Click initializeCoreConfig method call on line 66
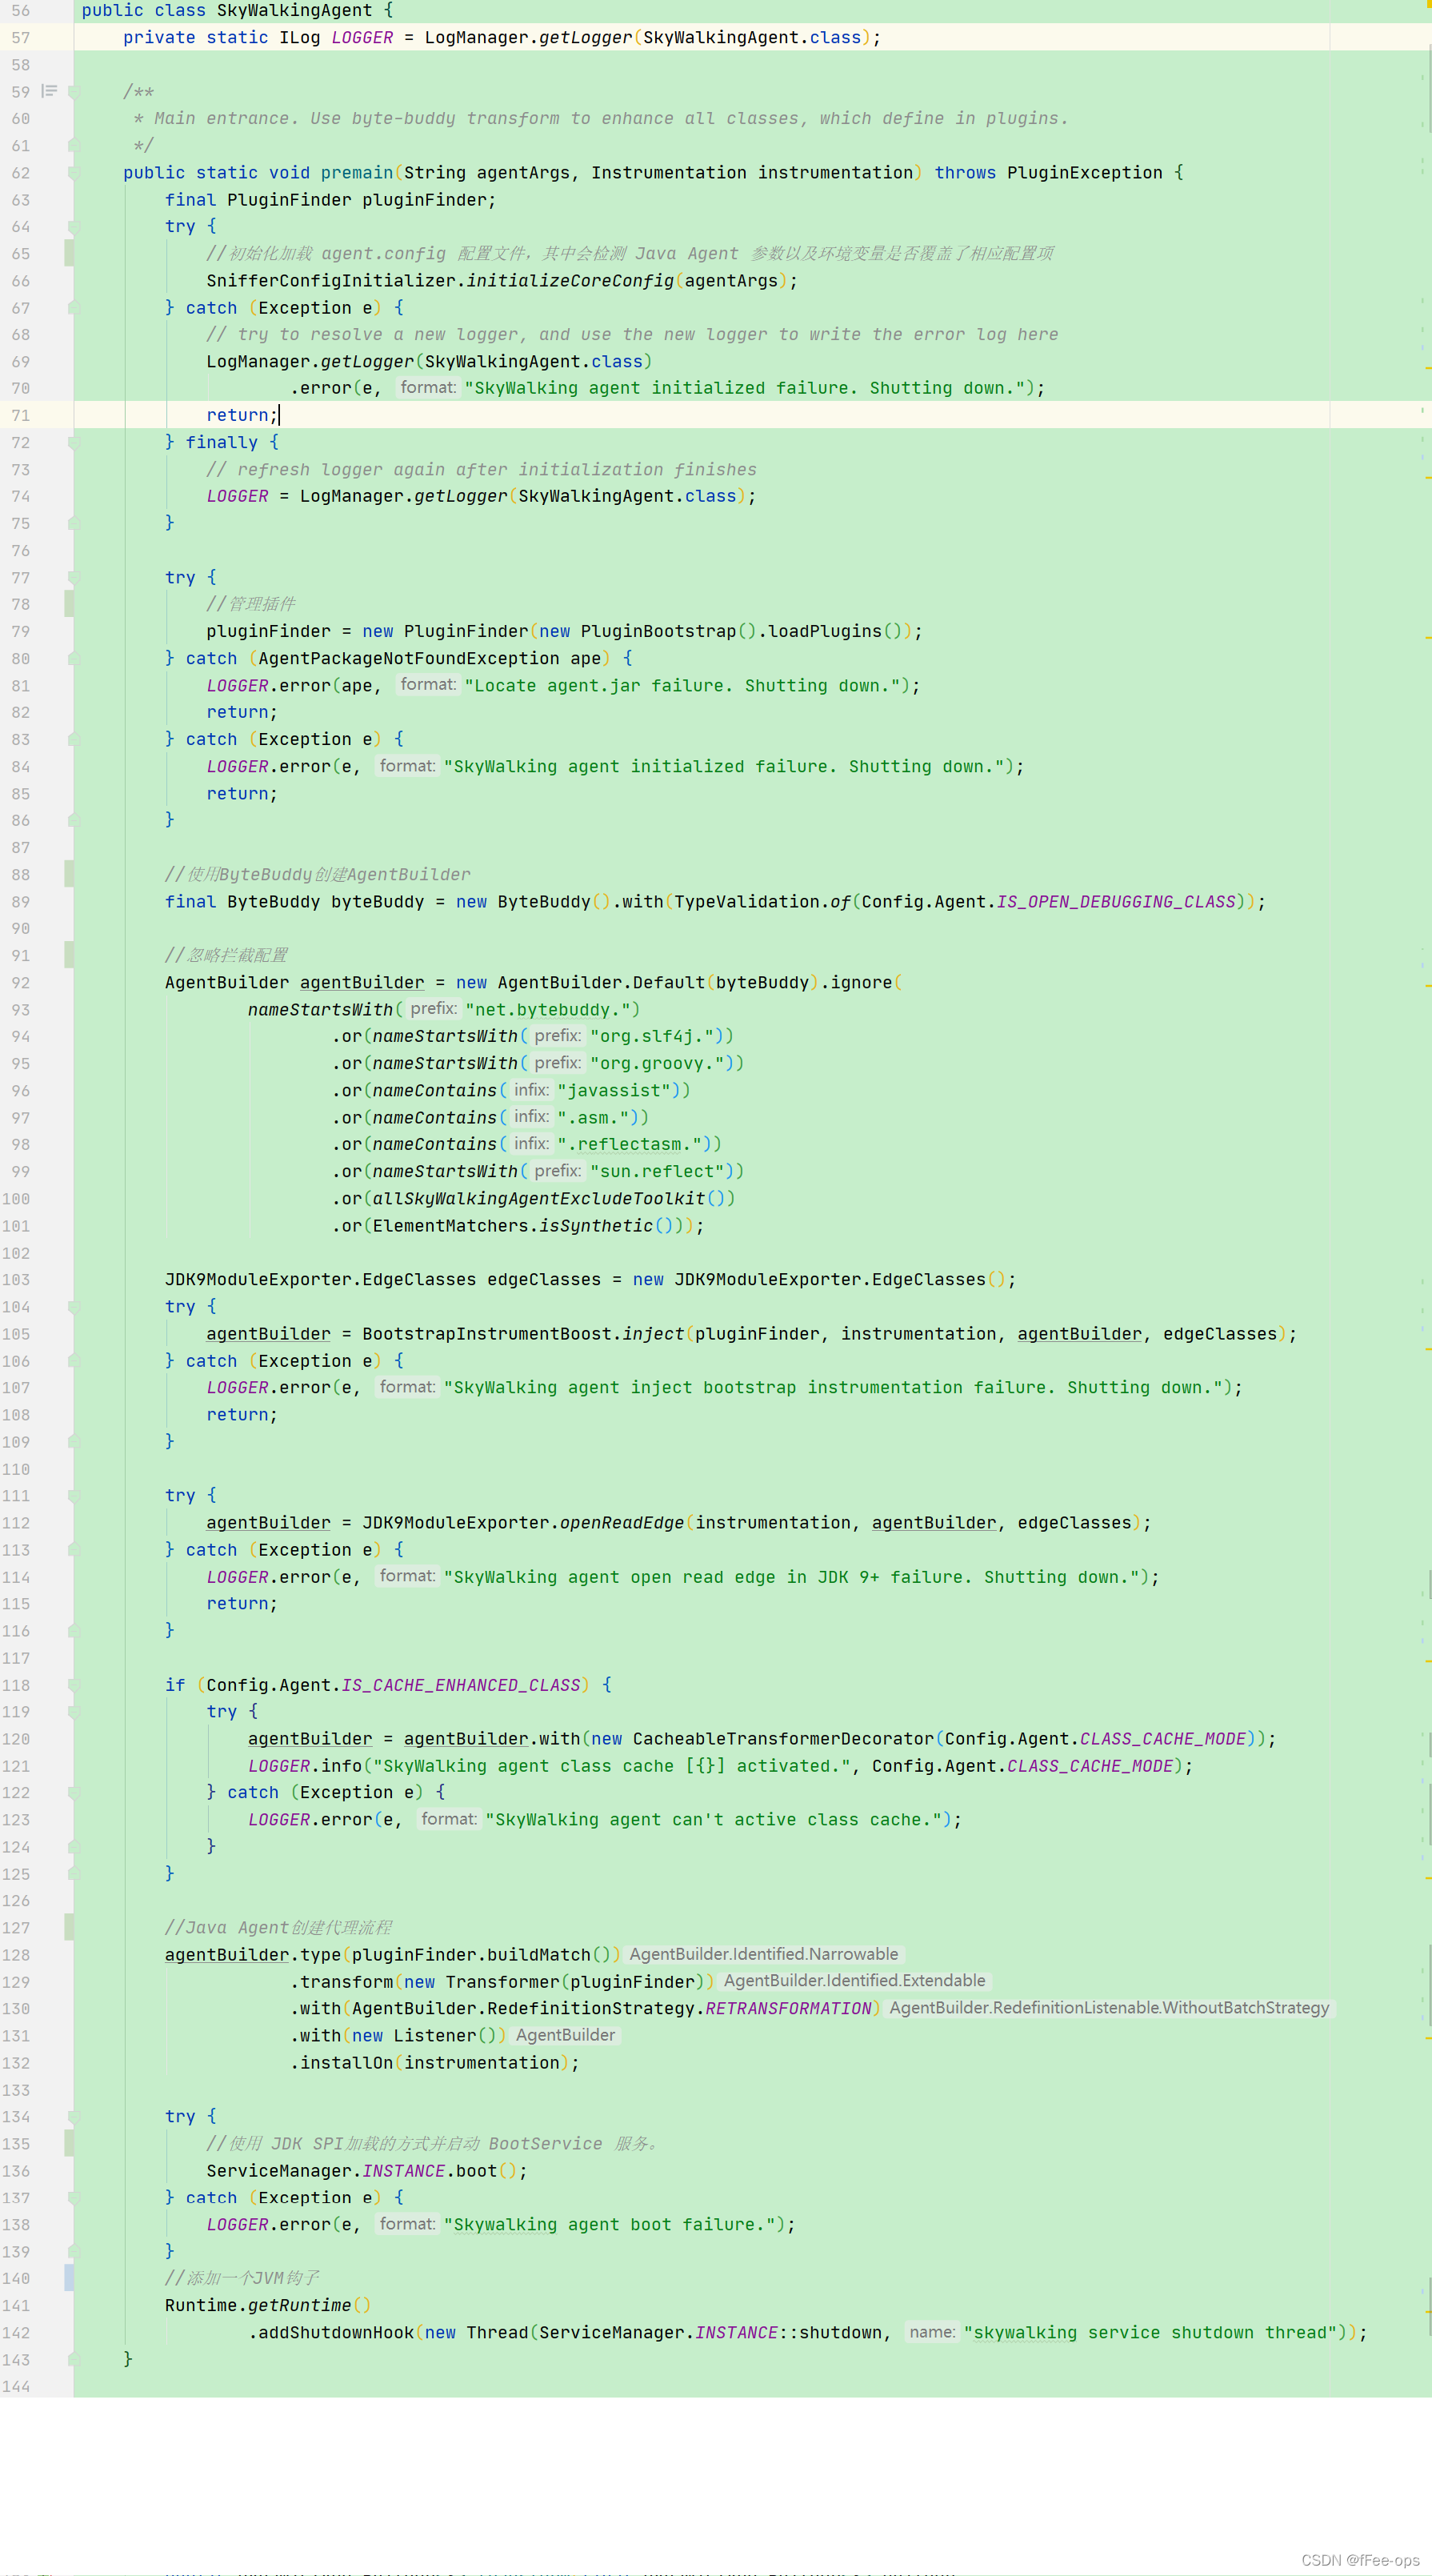The image size is (1432, 2576). 570,281
